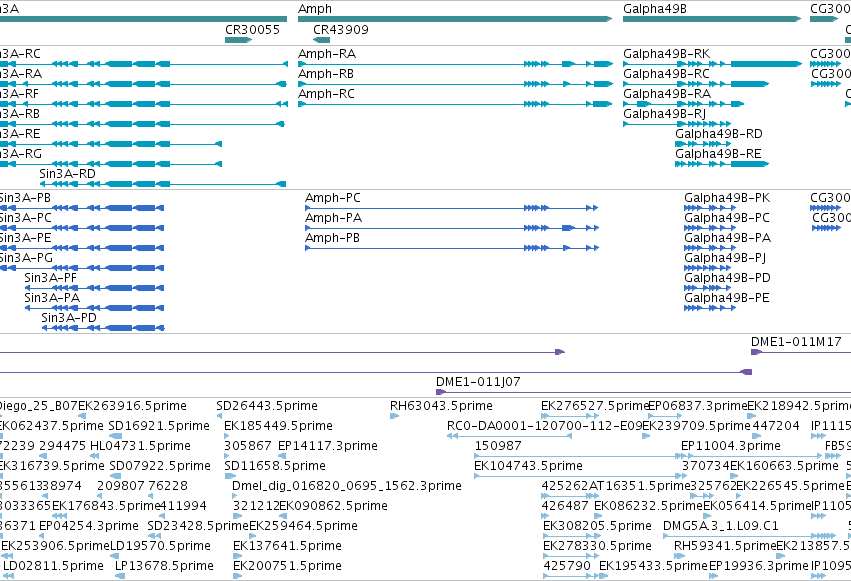Click the EK259464.5prime EST
The image size is (851, 581).
click(x=253, y=537)
